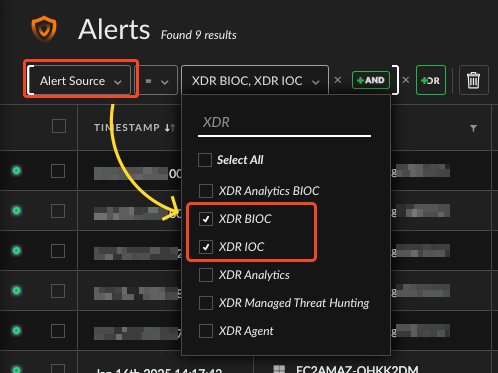Viewport: 498px width, 373px height.
Task: Click the XDR search field in dropdown
Action: (x=284, y=123)
